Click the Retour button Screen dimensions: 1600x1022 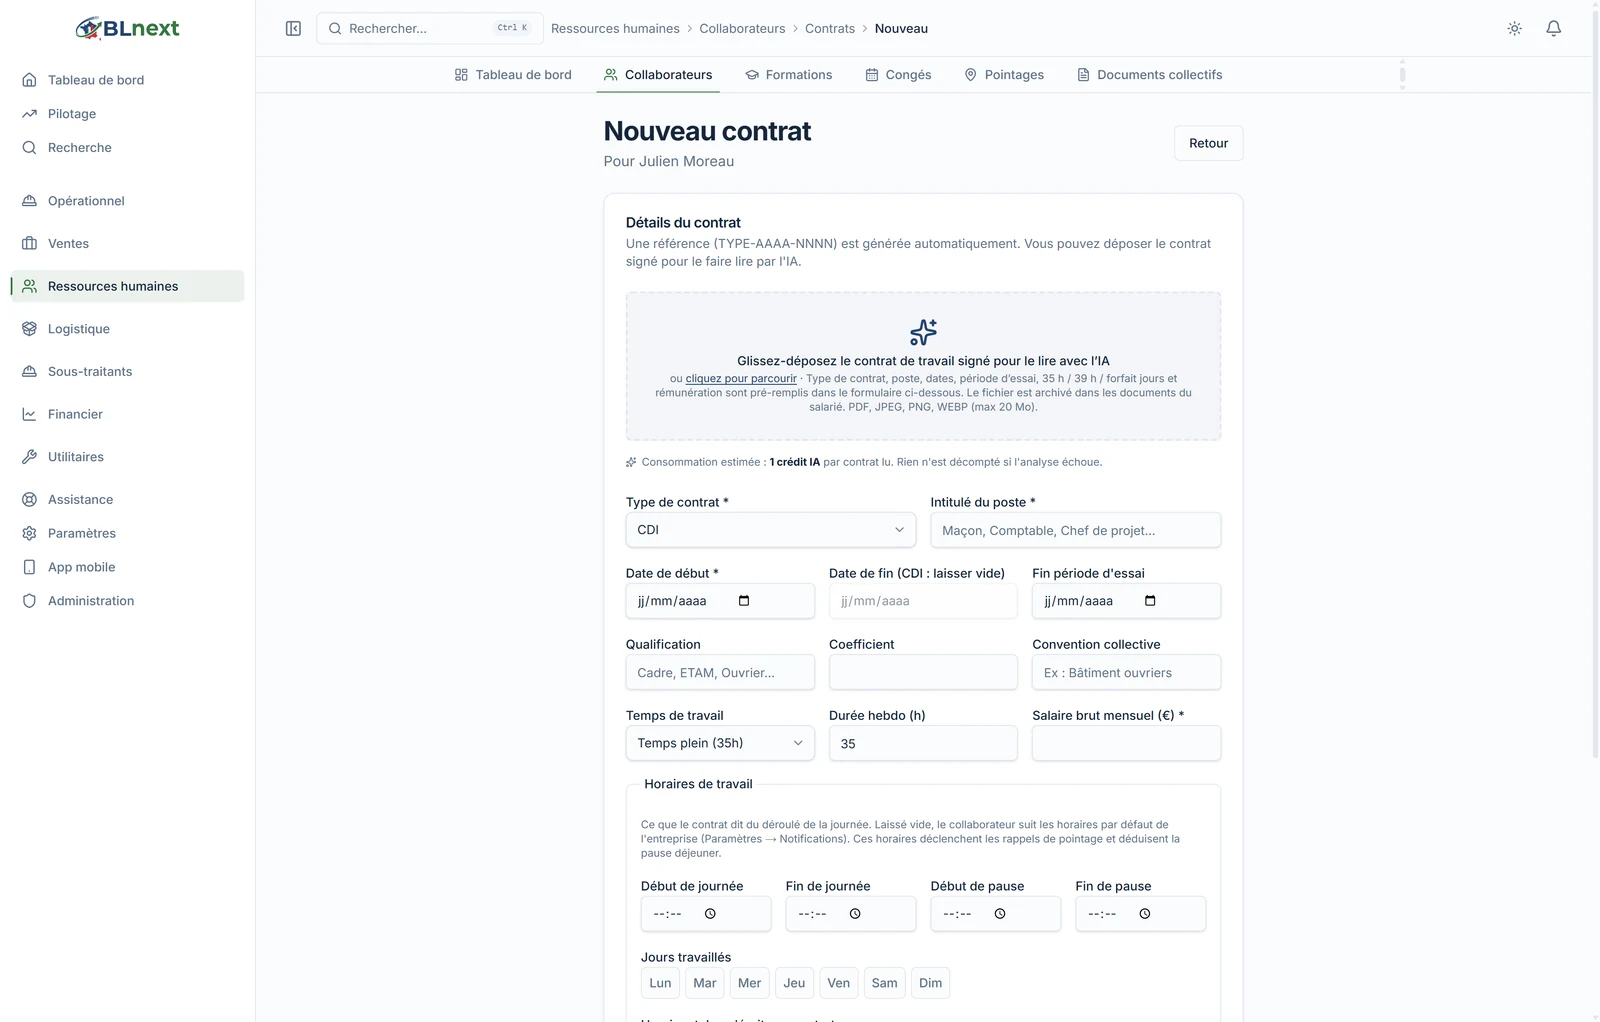coord(1208,143)
